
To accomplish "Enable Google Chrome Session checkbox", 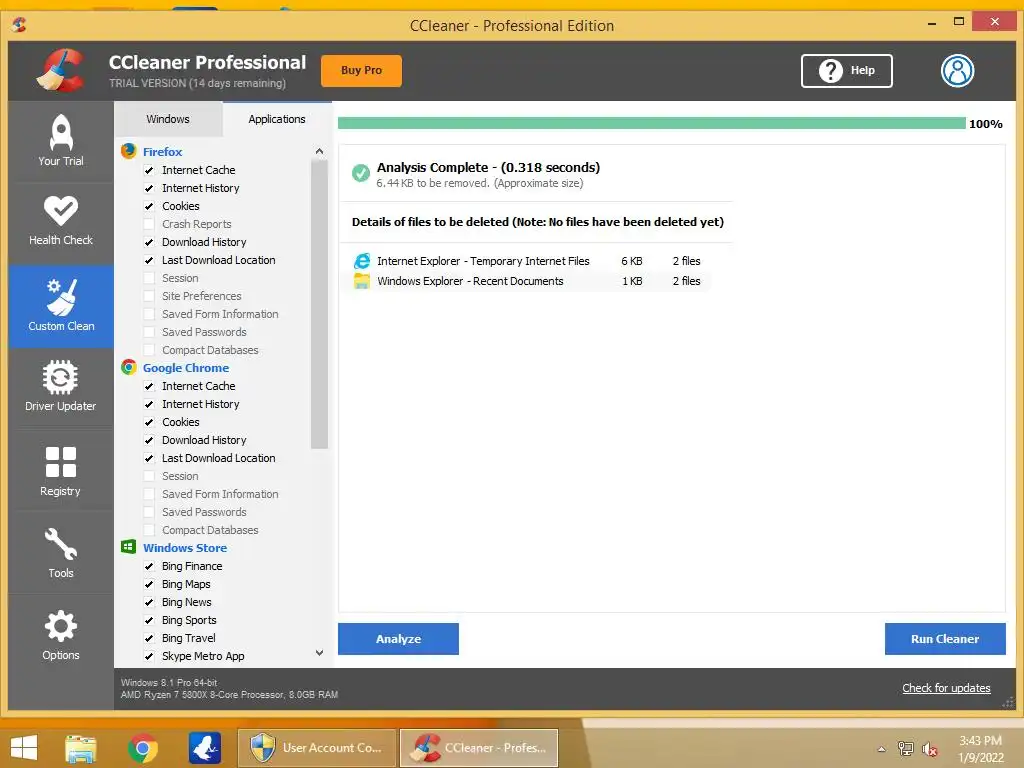I will coord(149,476).
